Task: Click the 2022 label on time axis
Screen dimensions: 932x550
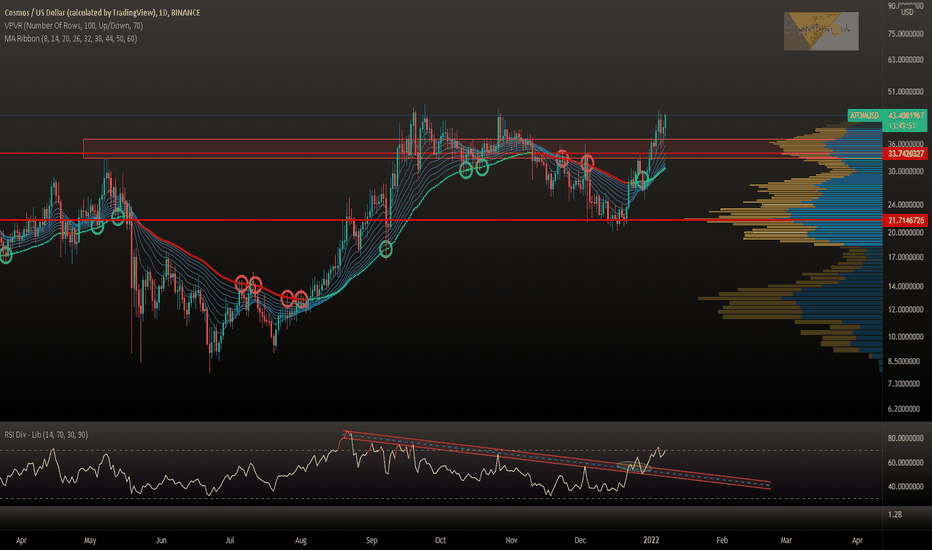Action: click(651, 540)
